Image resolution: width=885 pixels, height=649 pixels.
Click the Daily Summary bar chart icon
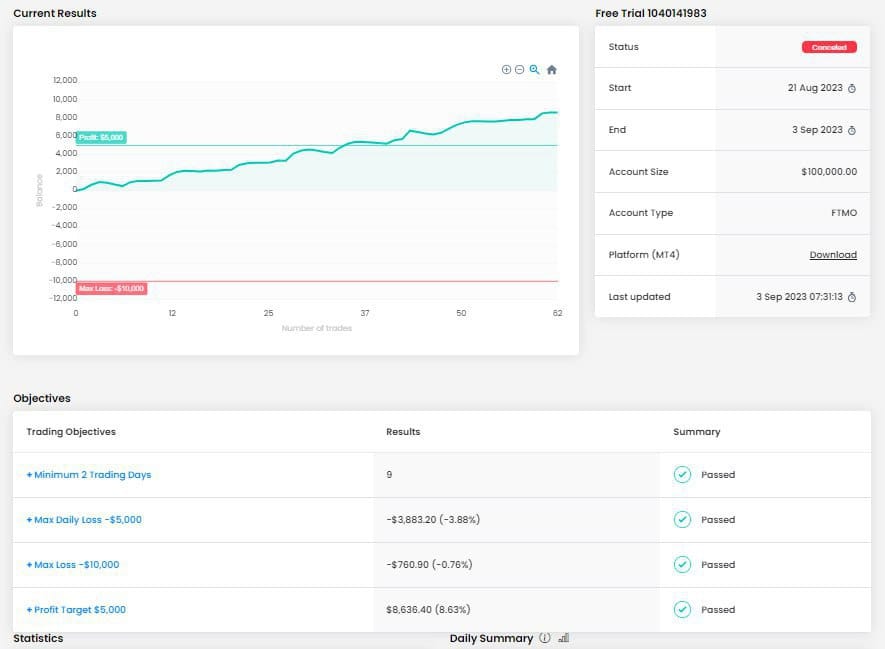click(x=563, y=638)
